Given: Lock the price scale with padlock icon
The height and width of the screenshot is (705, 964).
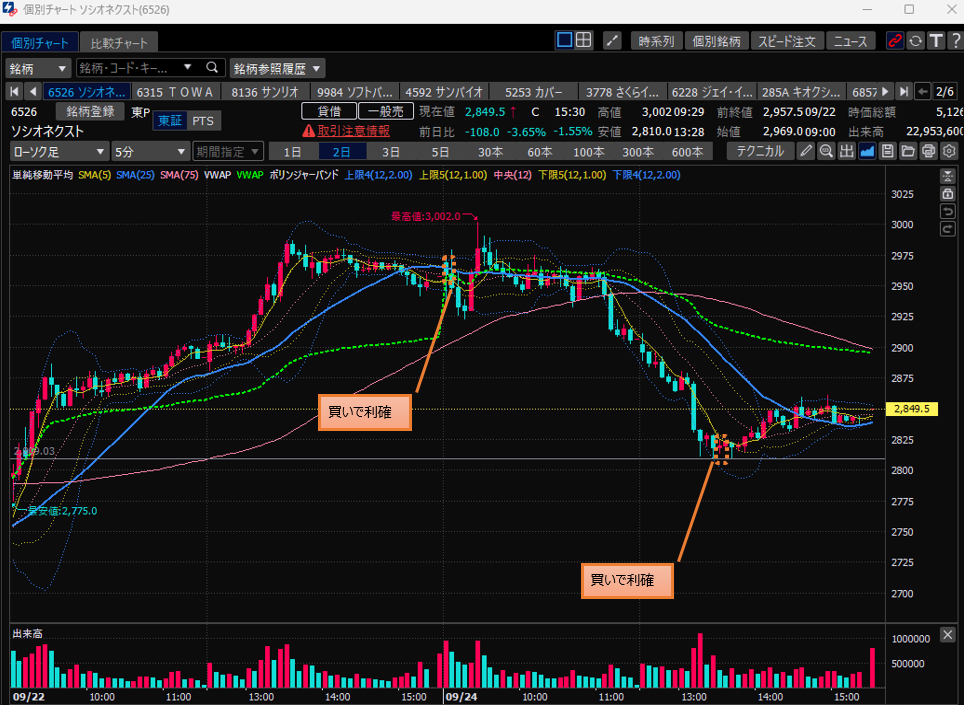Looking at the screenshot, I should 948,193.
